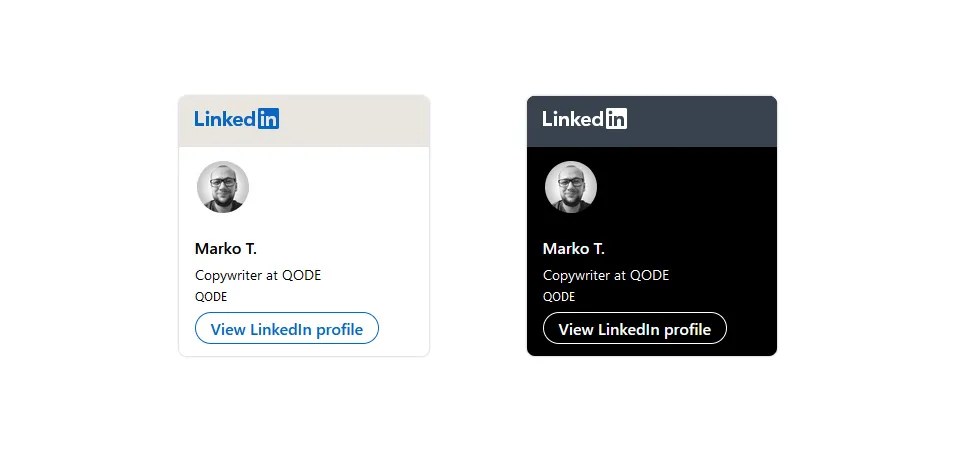The image size is (969, 450).
Task: Click the 'Linked' wordmark text in white
Action: pyautogui.click(x=573, y=119)
